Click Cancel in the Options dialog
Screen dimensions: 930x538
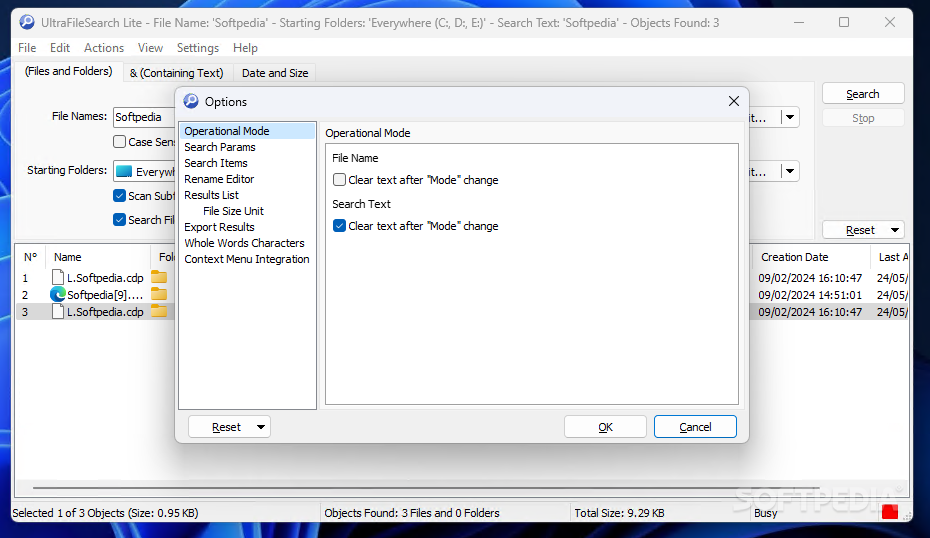tap(695, 427)
